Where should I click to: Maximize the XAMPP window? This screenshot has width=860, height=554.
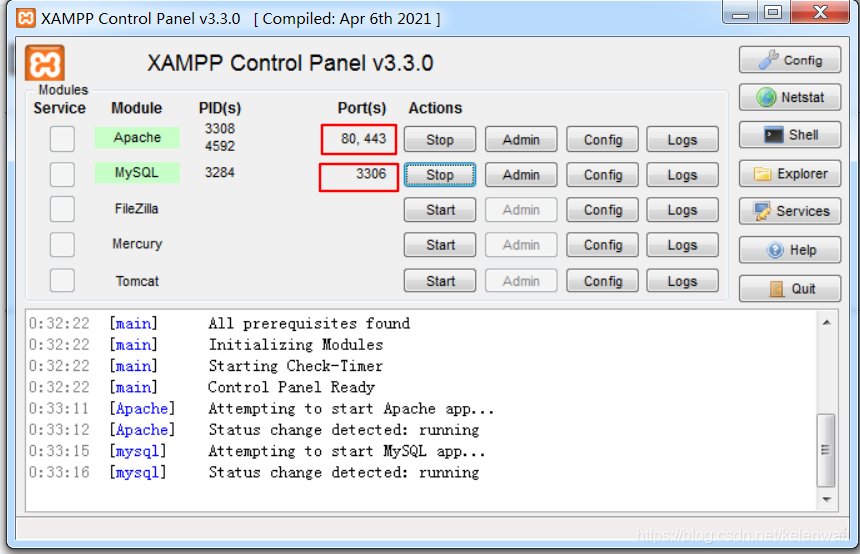coord(773,12)
